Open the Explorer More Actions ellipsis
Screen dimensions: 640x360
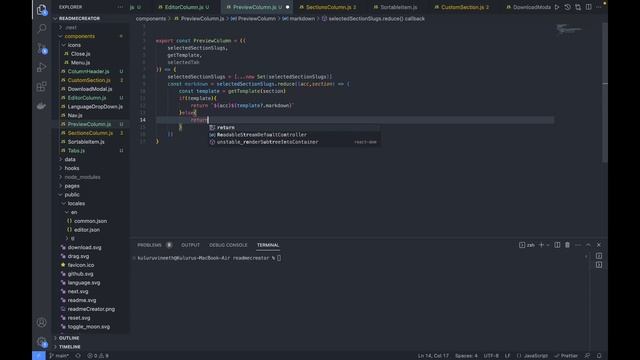(120, 7)
